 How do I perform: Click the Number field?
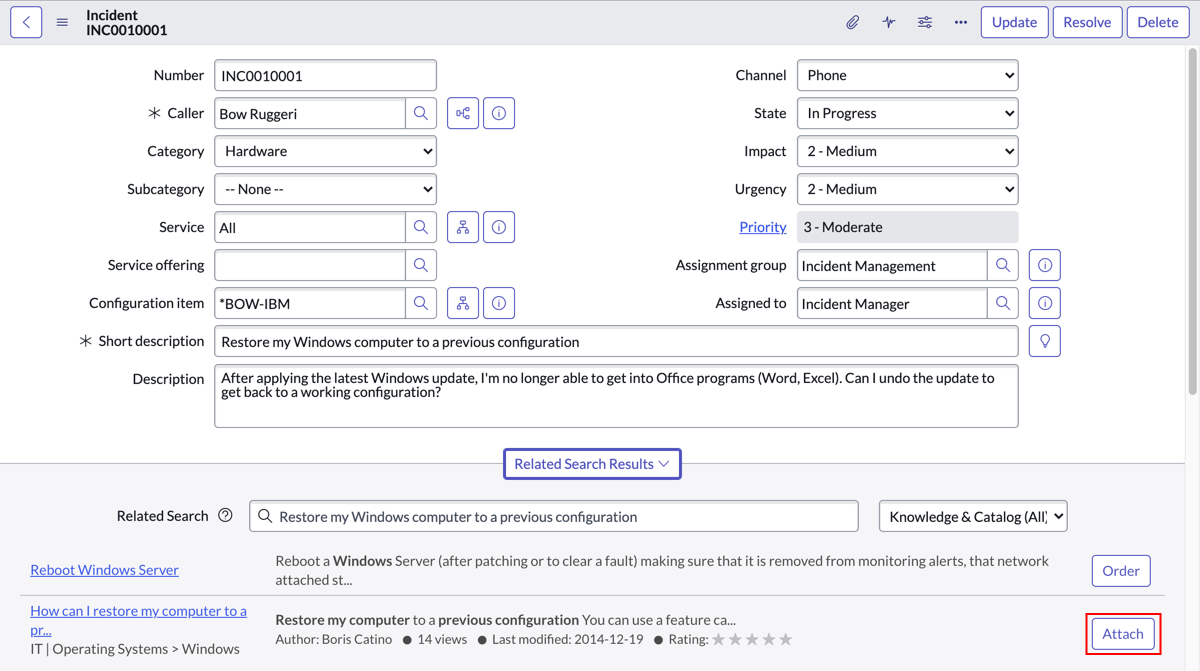coord(326,75)
